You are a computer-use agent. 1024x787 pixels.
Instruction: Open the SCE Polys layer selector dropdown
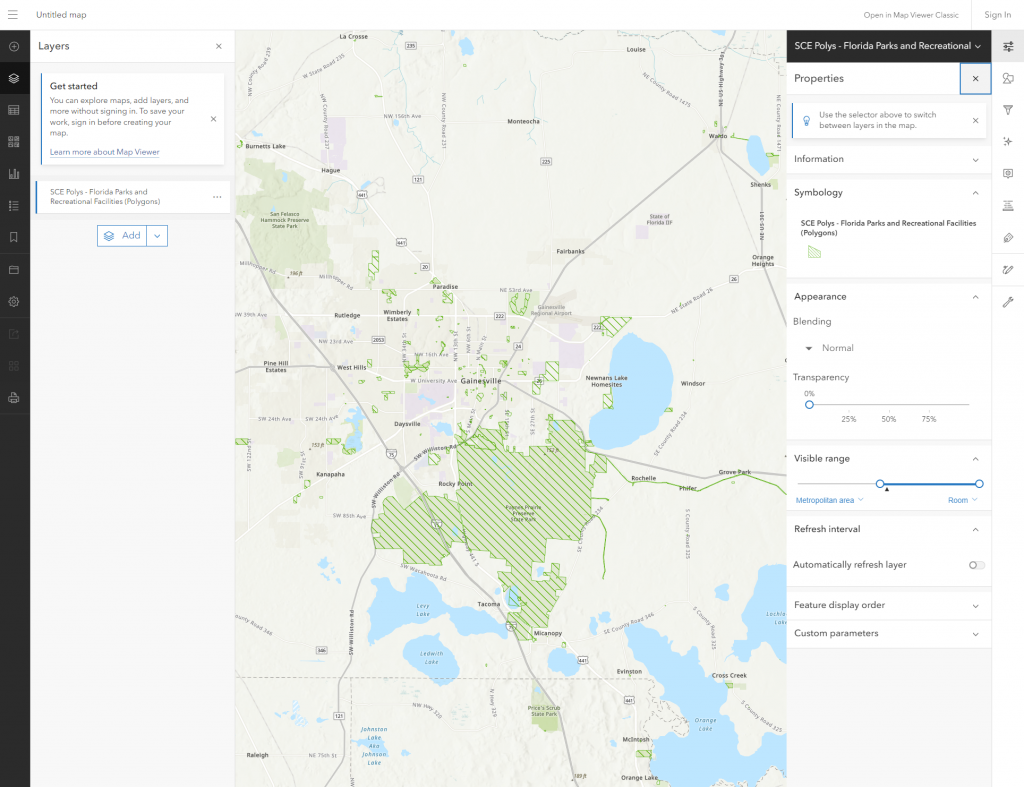(886, 46)
